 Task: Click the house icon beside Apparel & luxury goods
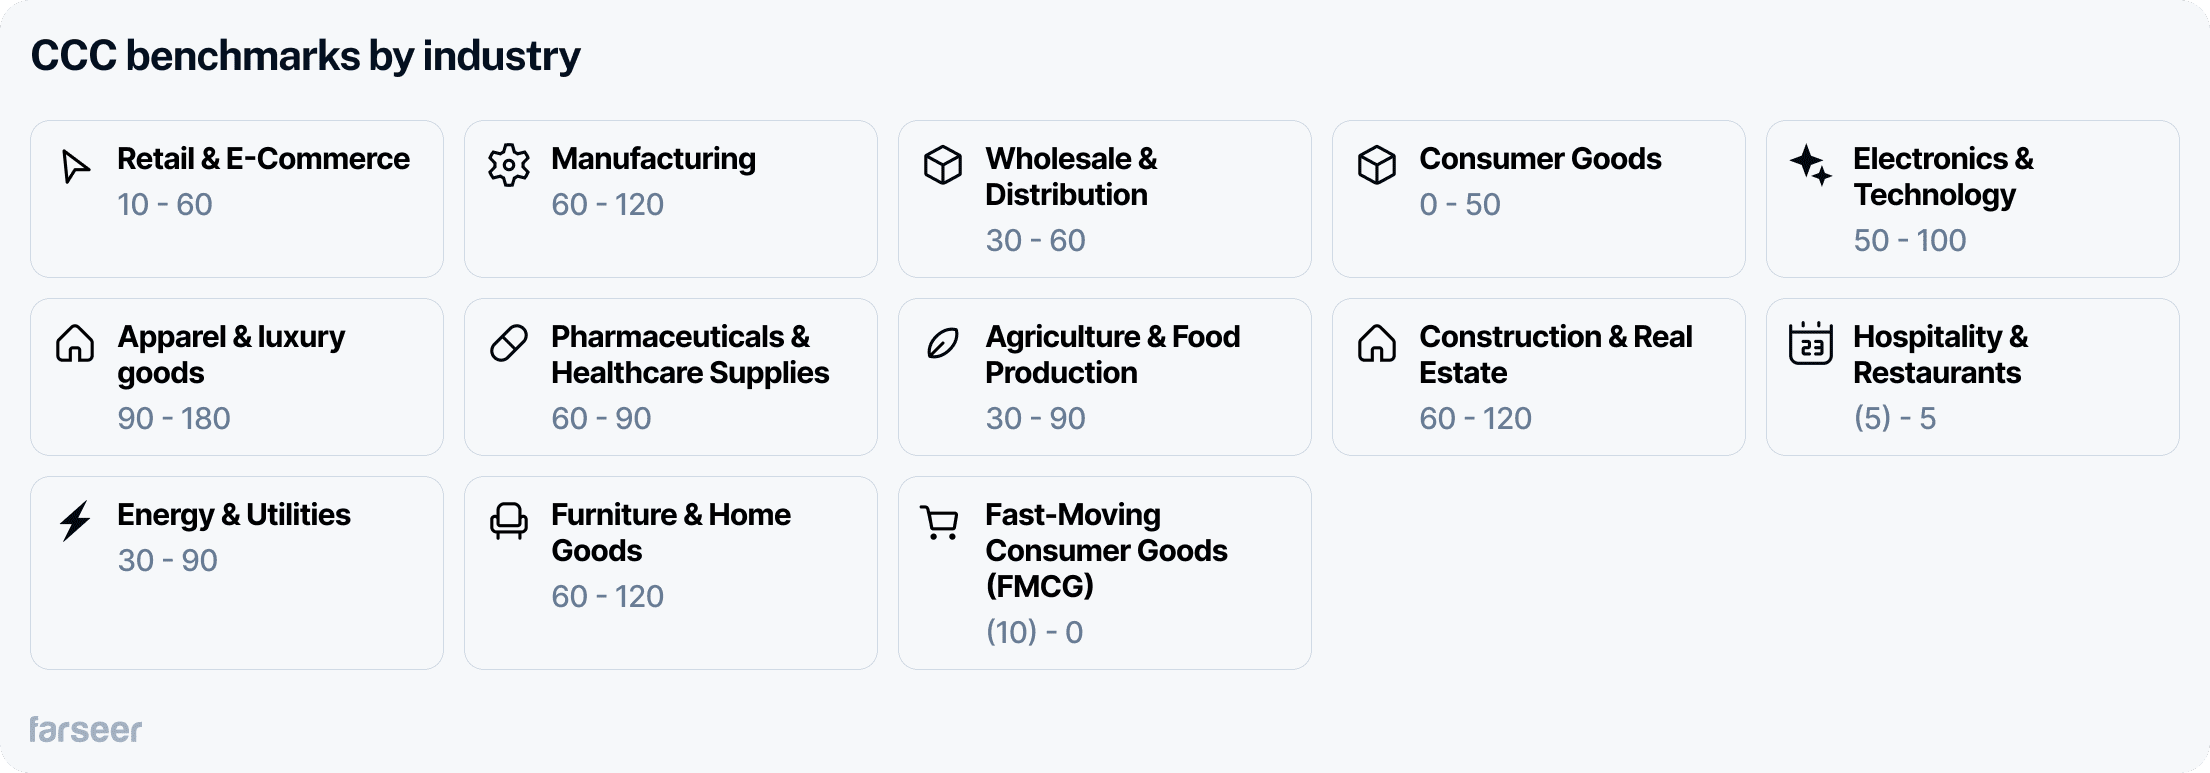75,344
